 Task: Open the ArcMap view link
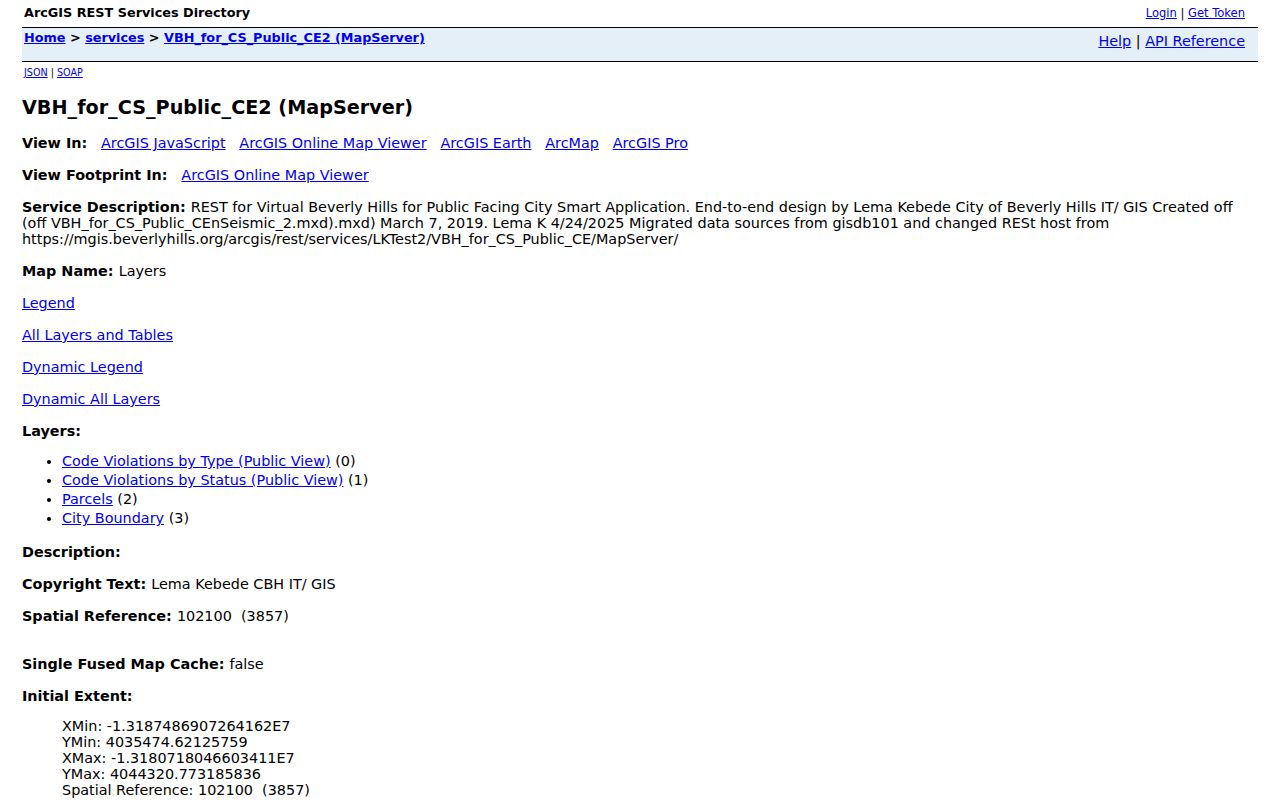(x=572, y=143)
